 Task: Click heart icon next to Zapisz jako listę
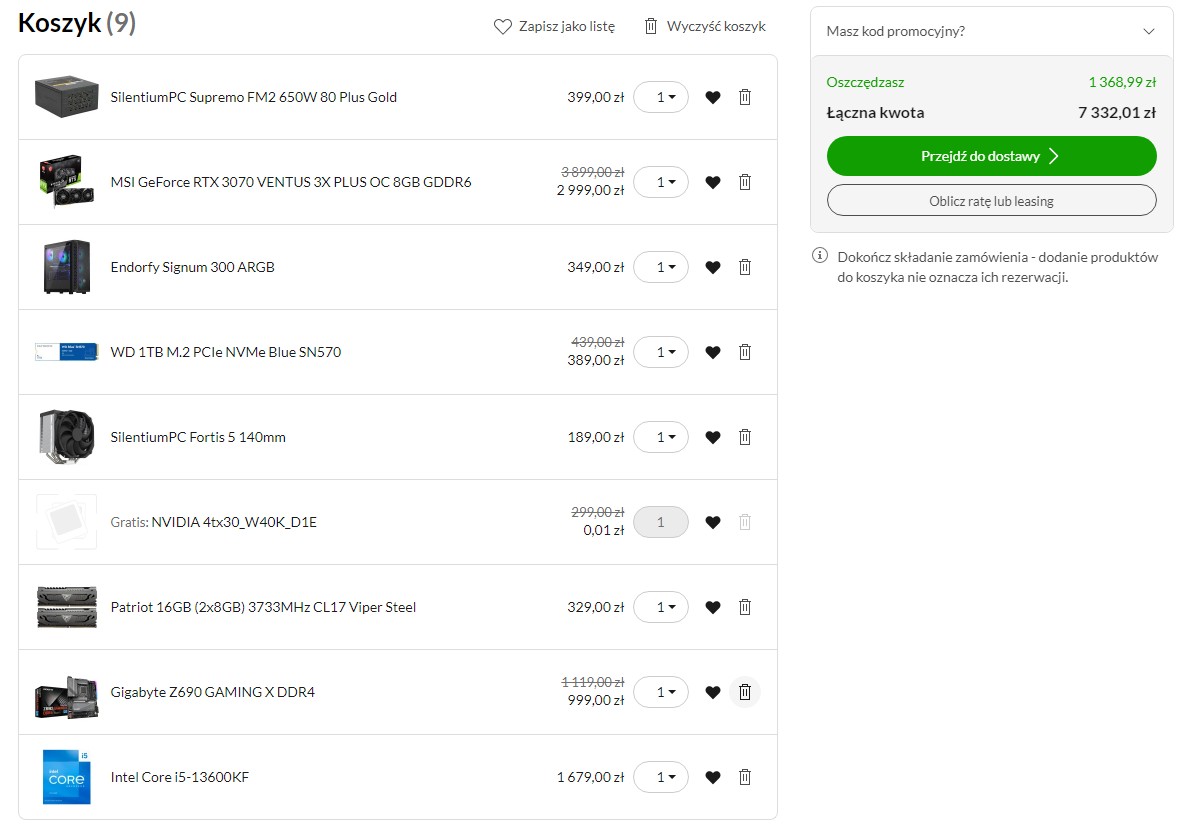[503, 27]
